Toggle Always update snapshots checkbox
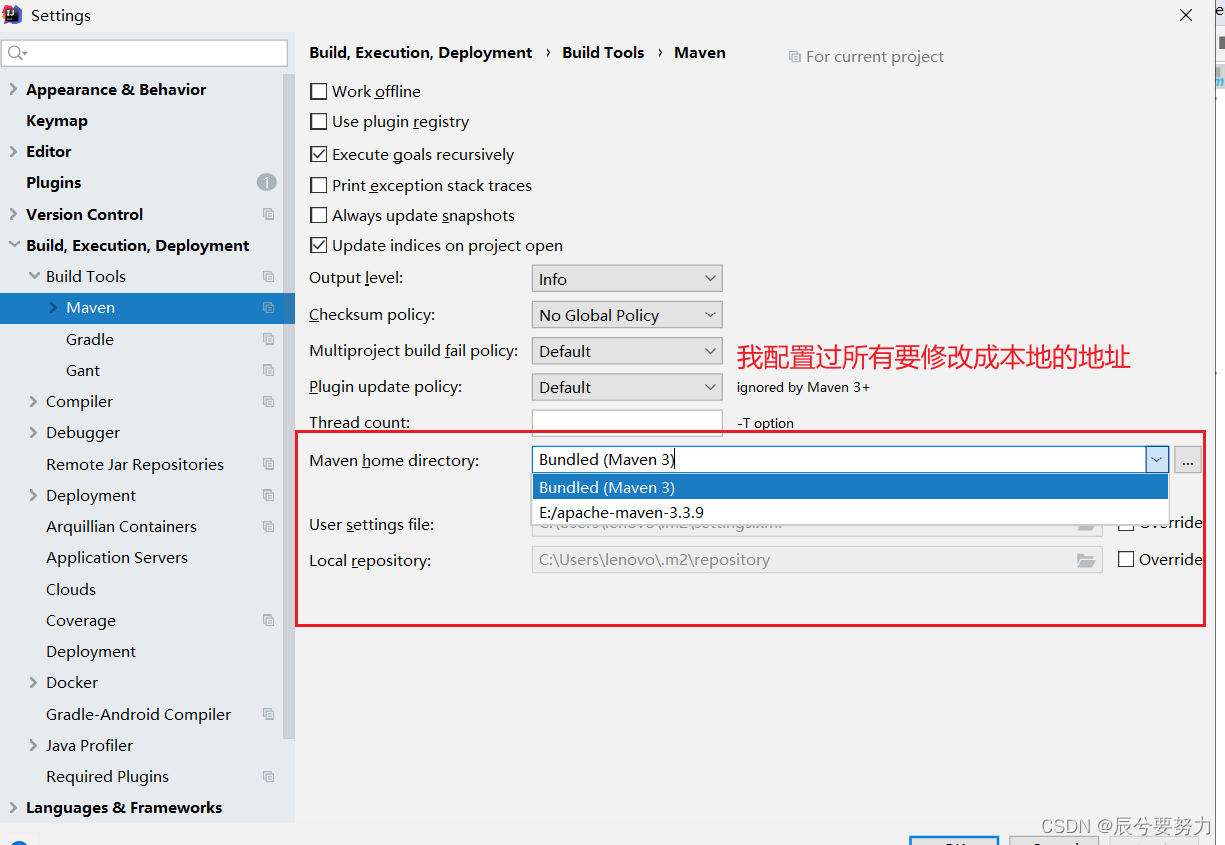The image size is (1225, 845). [319, 215]
